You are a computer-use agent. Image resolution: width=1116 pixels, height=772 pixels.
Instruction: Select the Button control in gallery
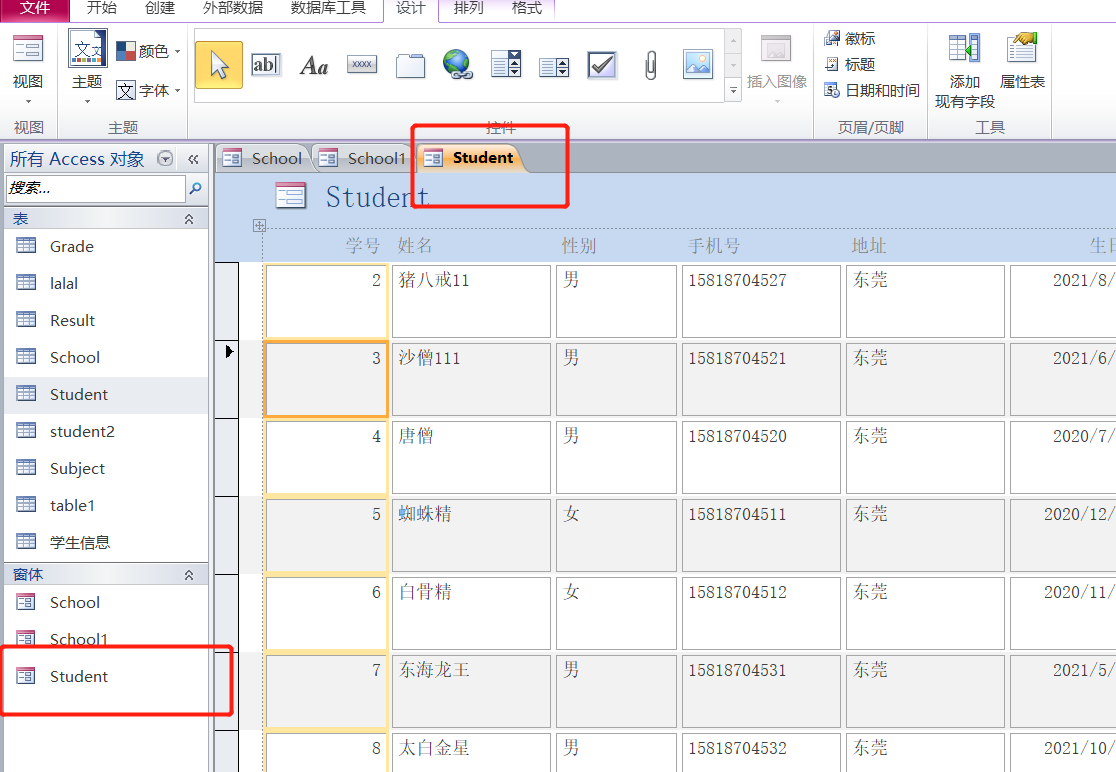362,65
